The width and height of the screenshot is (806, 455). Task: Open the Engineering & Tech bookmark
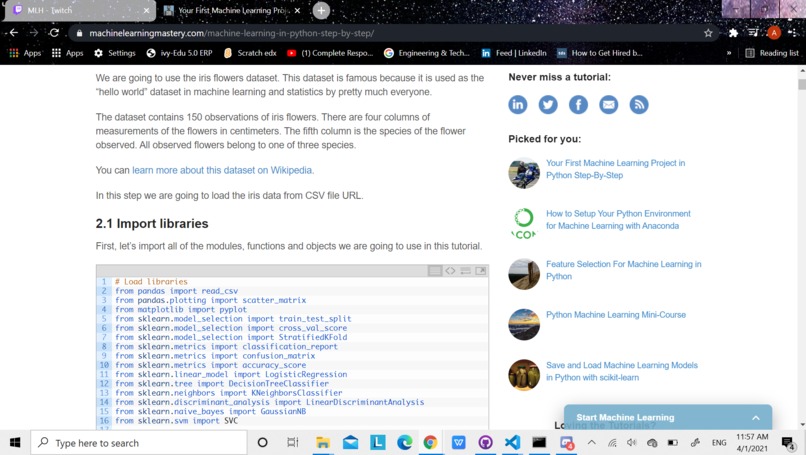427,53
